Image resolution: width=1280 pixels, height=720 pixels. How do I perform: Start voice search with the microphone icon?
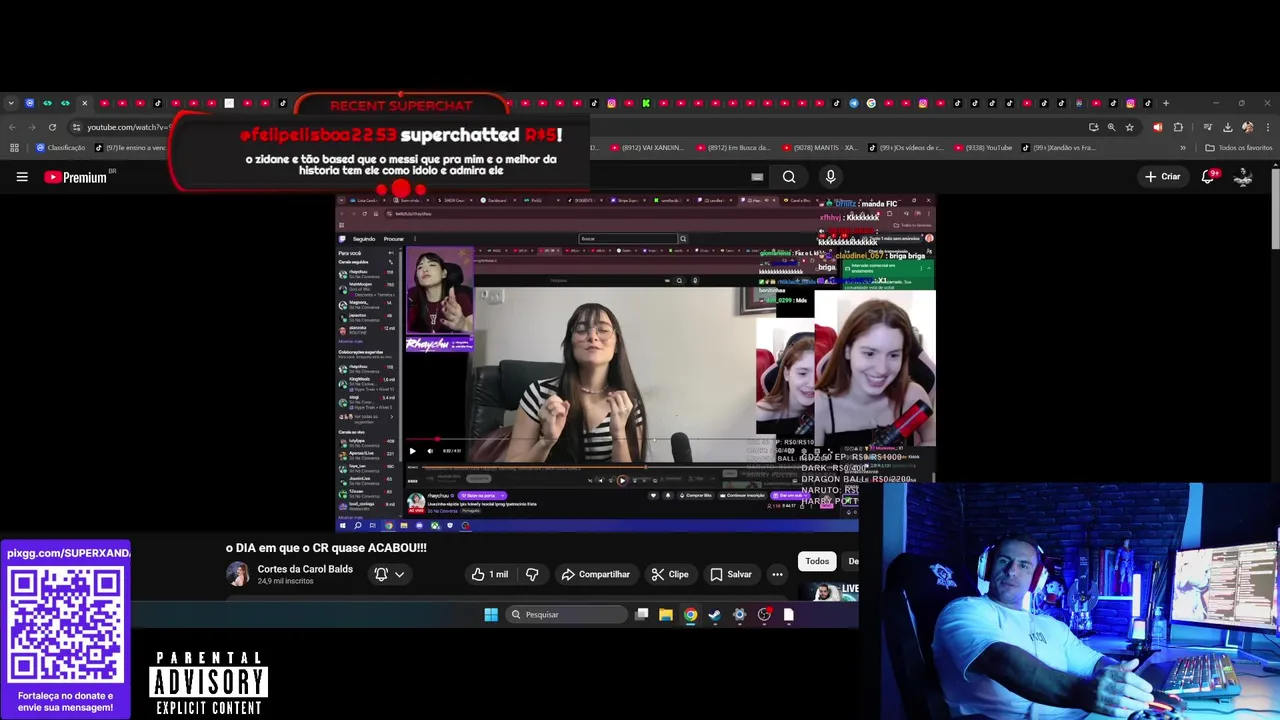830,177
